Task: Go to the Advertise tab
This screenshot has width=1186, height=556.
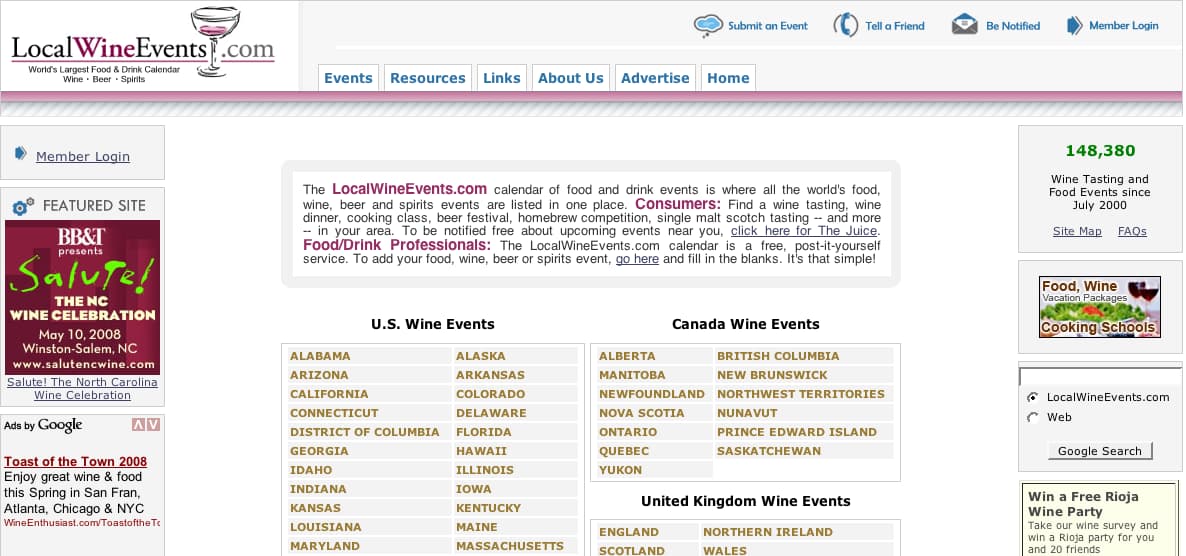Action: click(655, 78)
